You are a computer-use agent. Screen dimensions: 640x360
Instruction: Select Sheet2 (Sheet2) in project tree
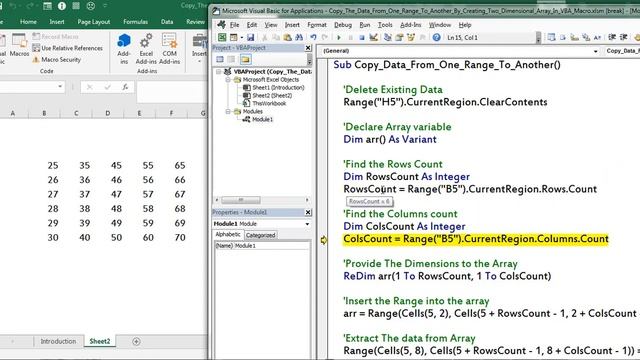pyautogui.click(x=272, y=96)
